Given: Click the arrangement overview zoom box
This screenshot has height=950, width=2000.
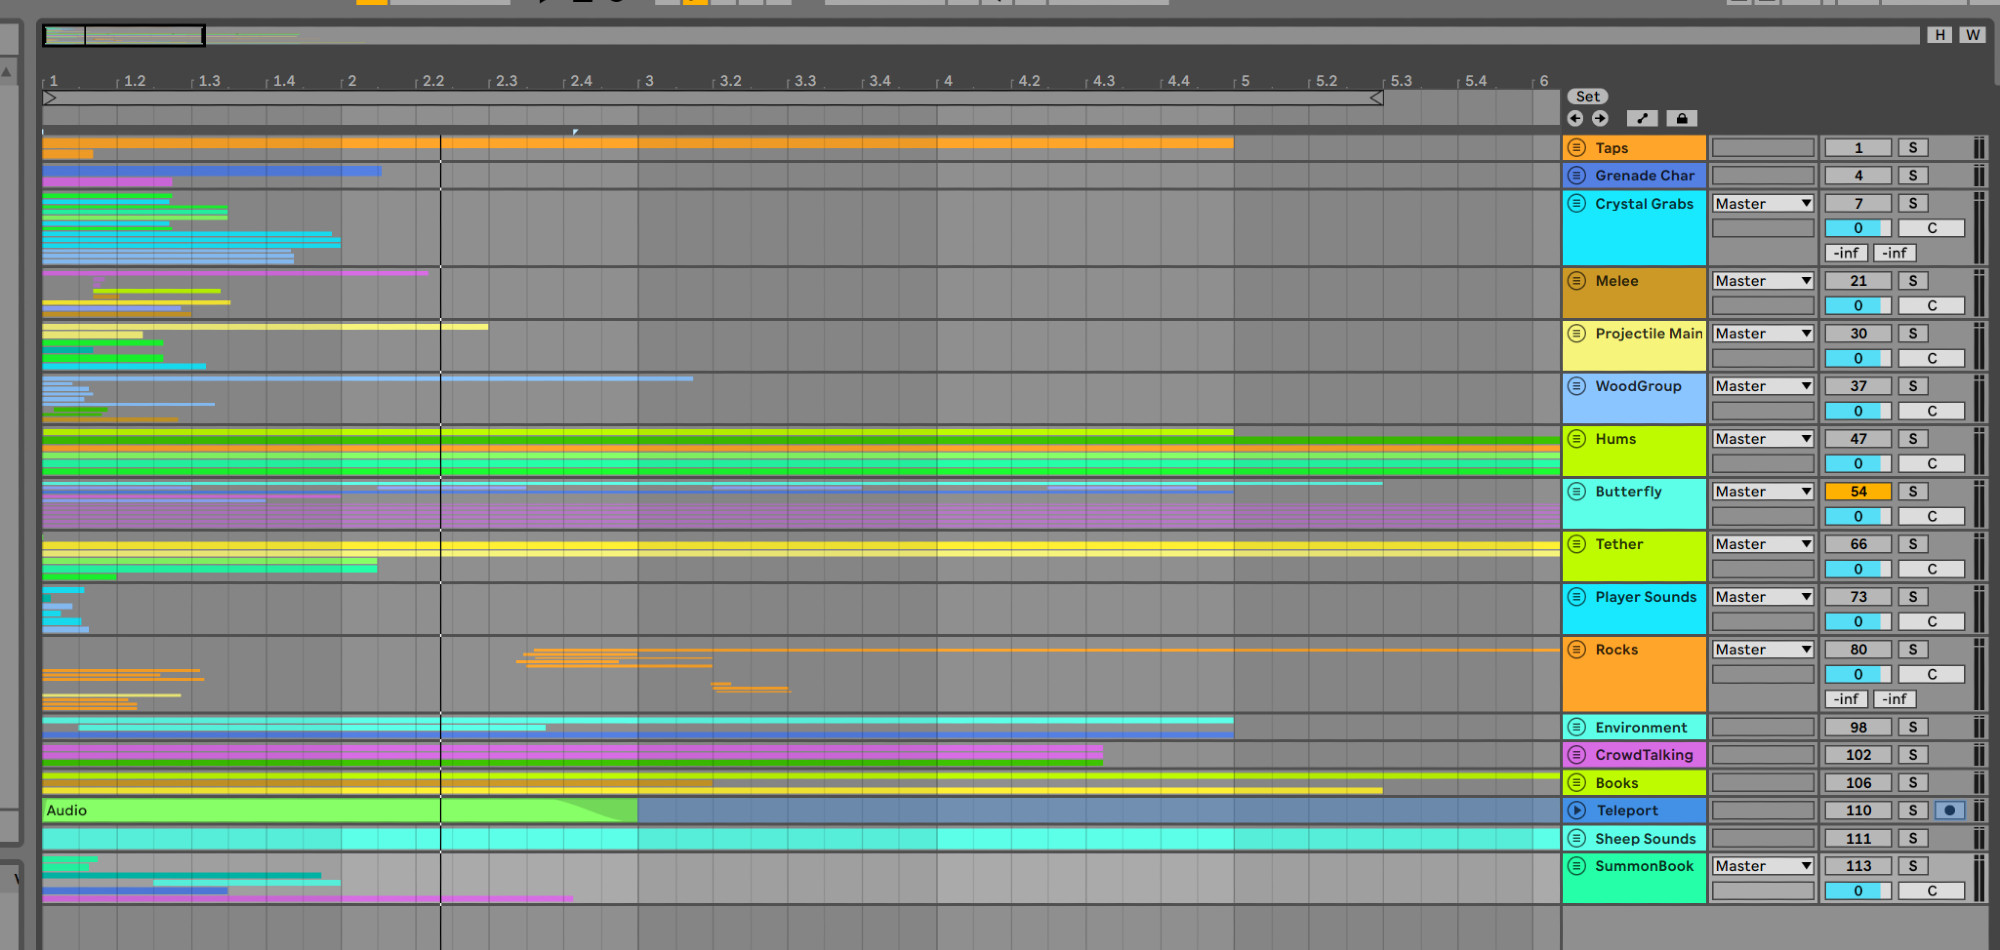Looking at the screenshot, I should tap(124, 36).
